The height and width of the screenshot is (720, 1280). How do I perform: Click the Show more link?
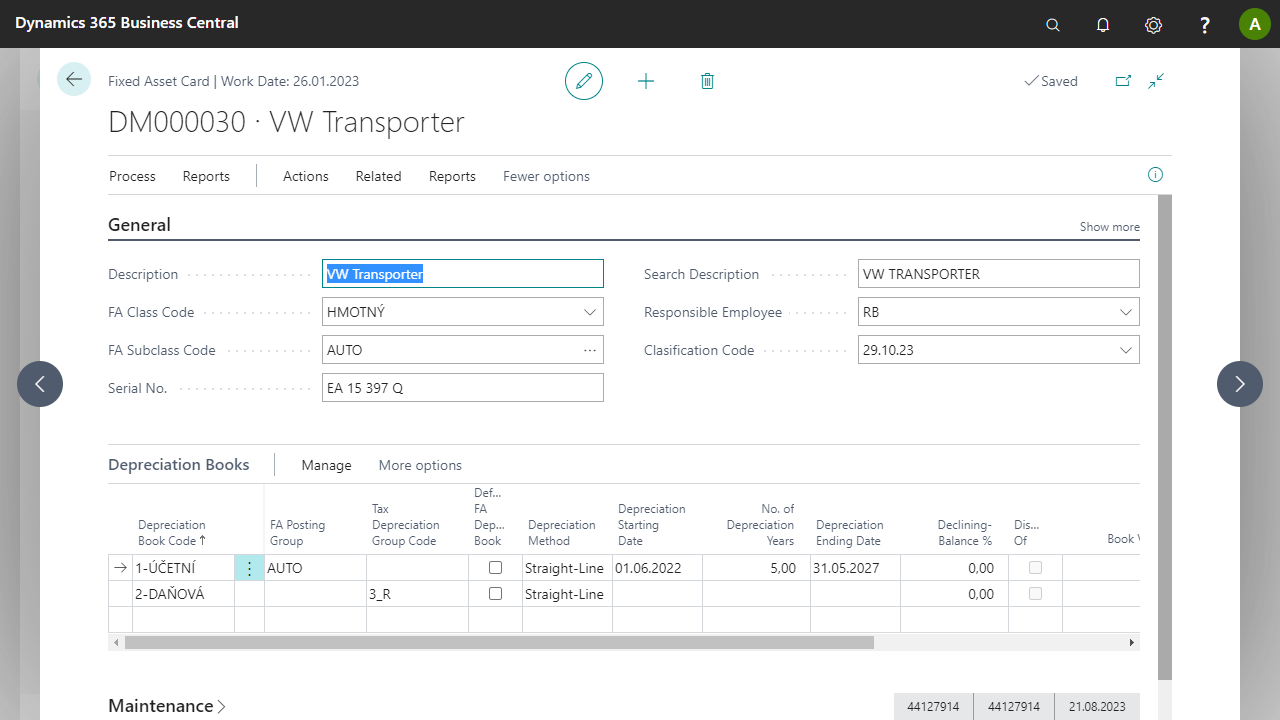click(x=1109, y=227)
